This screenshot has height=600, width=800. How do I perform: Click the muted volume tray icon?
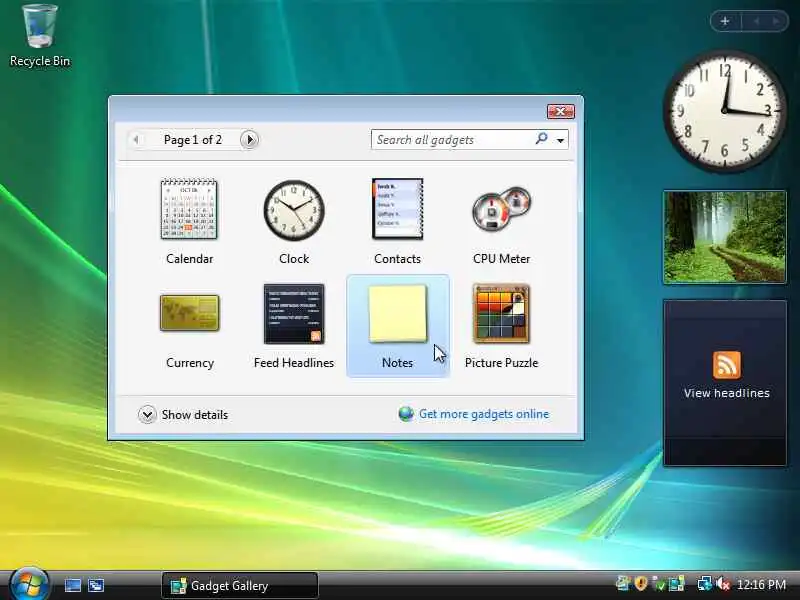click(723, 584)
